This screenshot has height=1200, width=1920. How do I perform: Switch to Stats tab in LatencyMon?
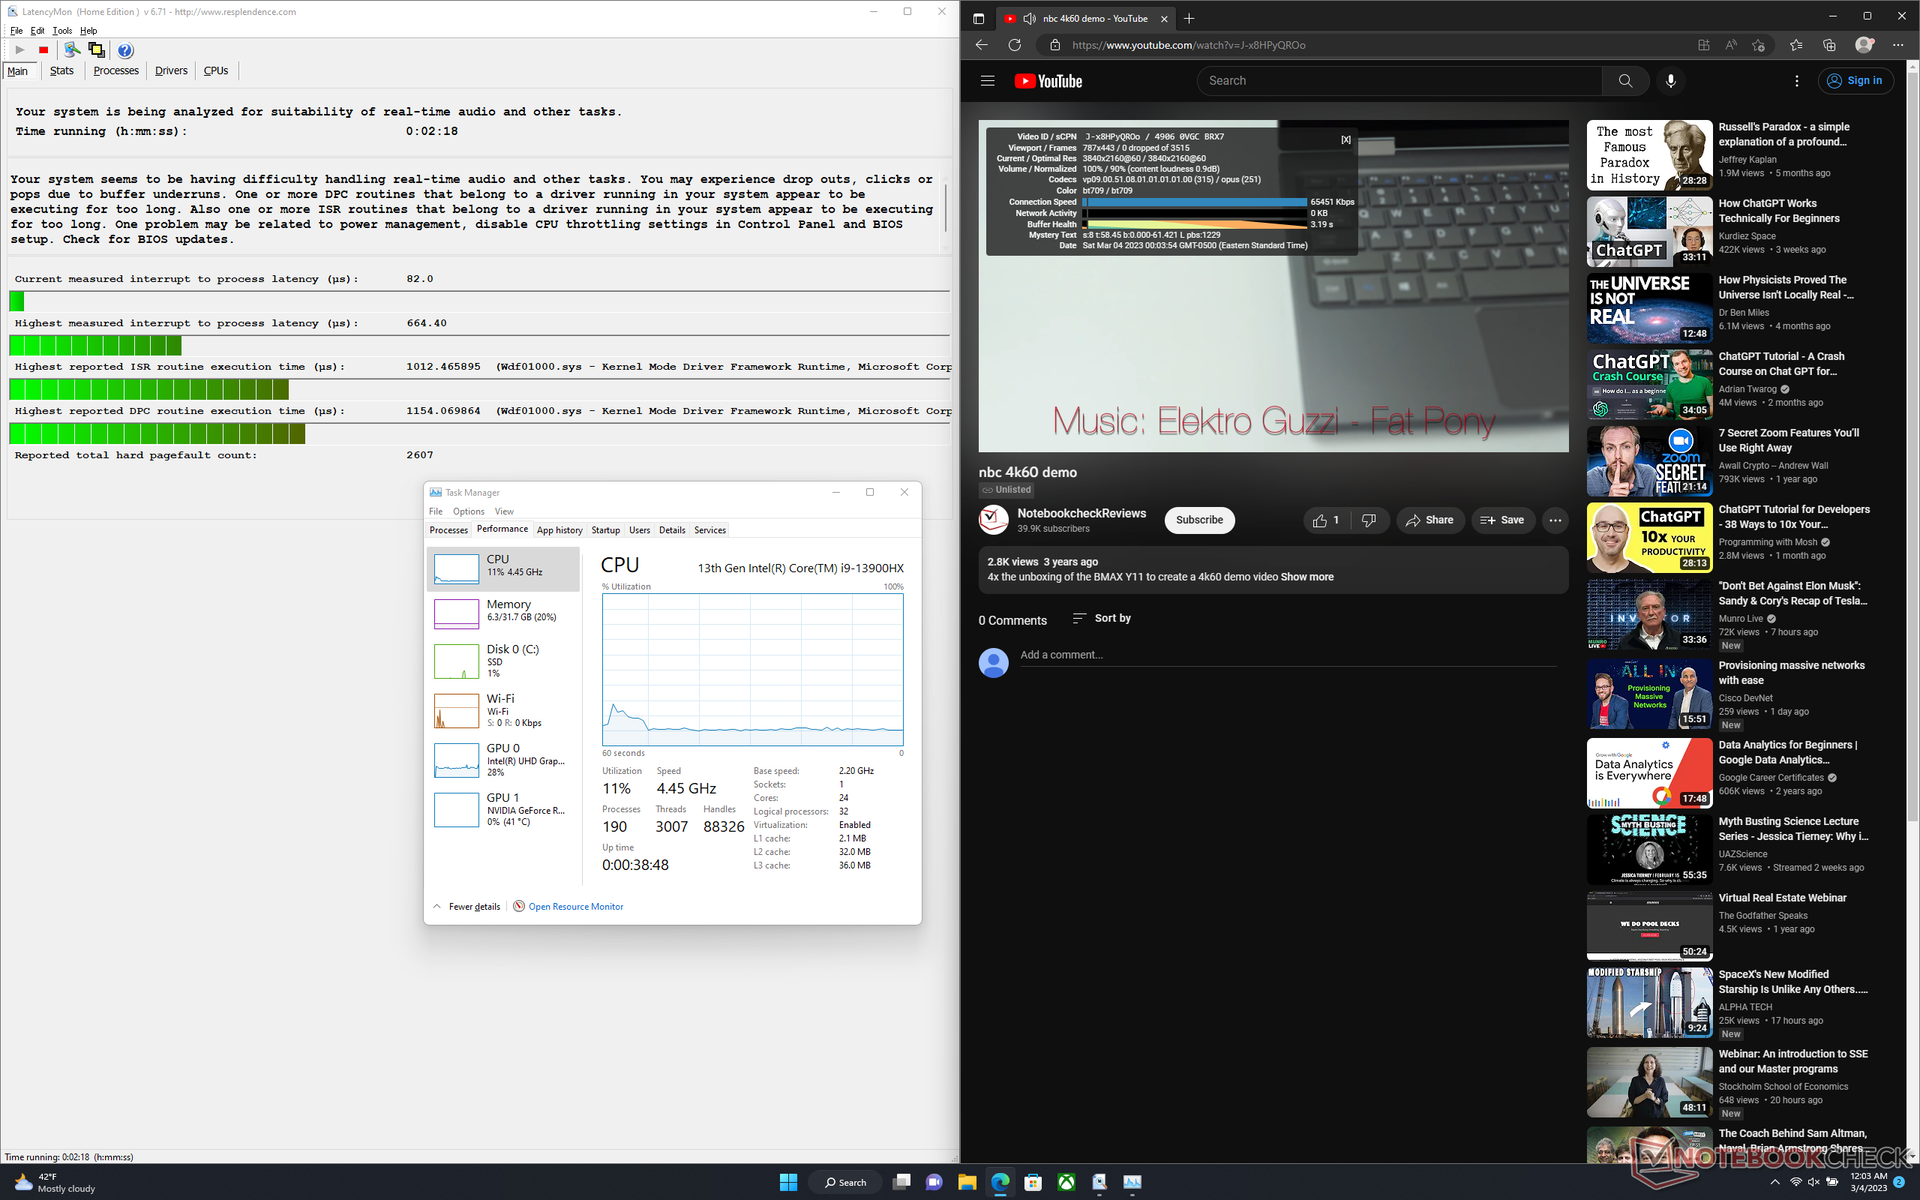[62, 70]
